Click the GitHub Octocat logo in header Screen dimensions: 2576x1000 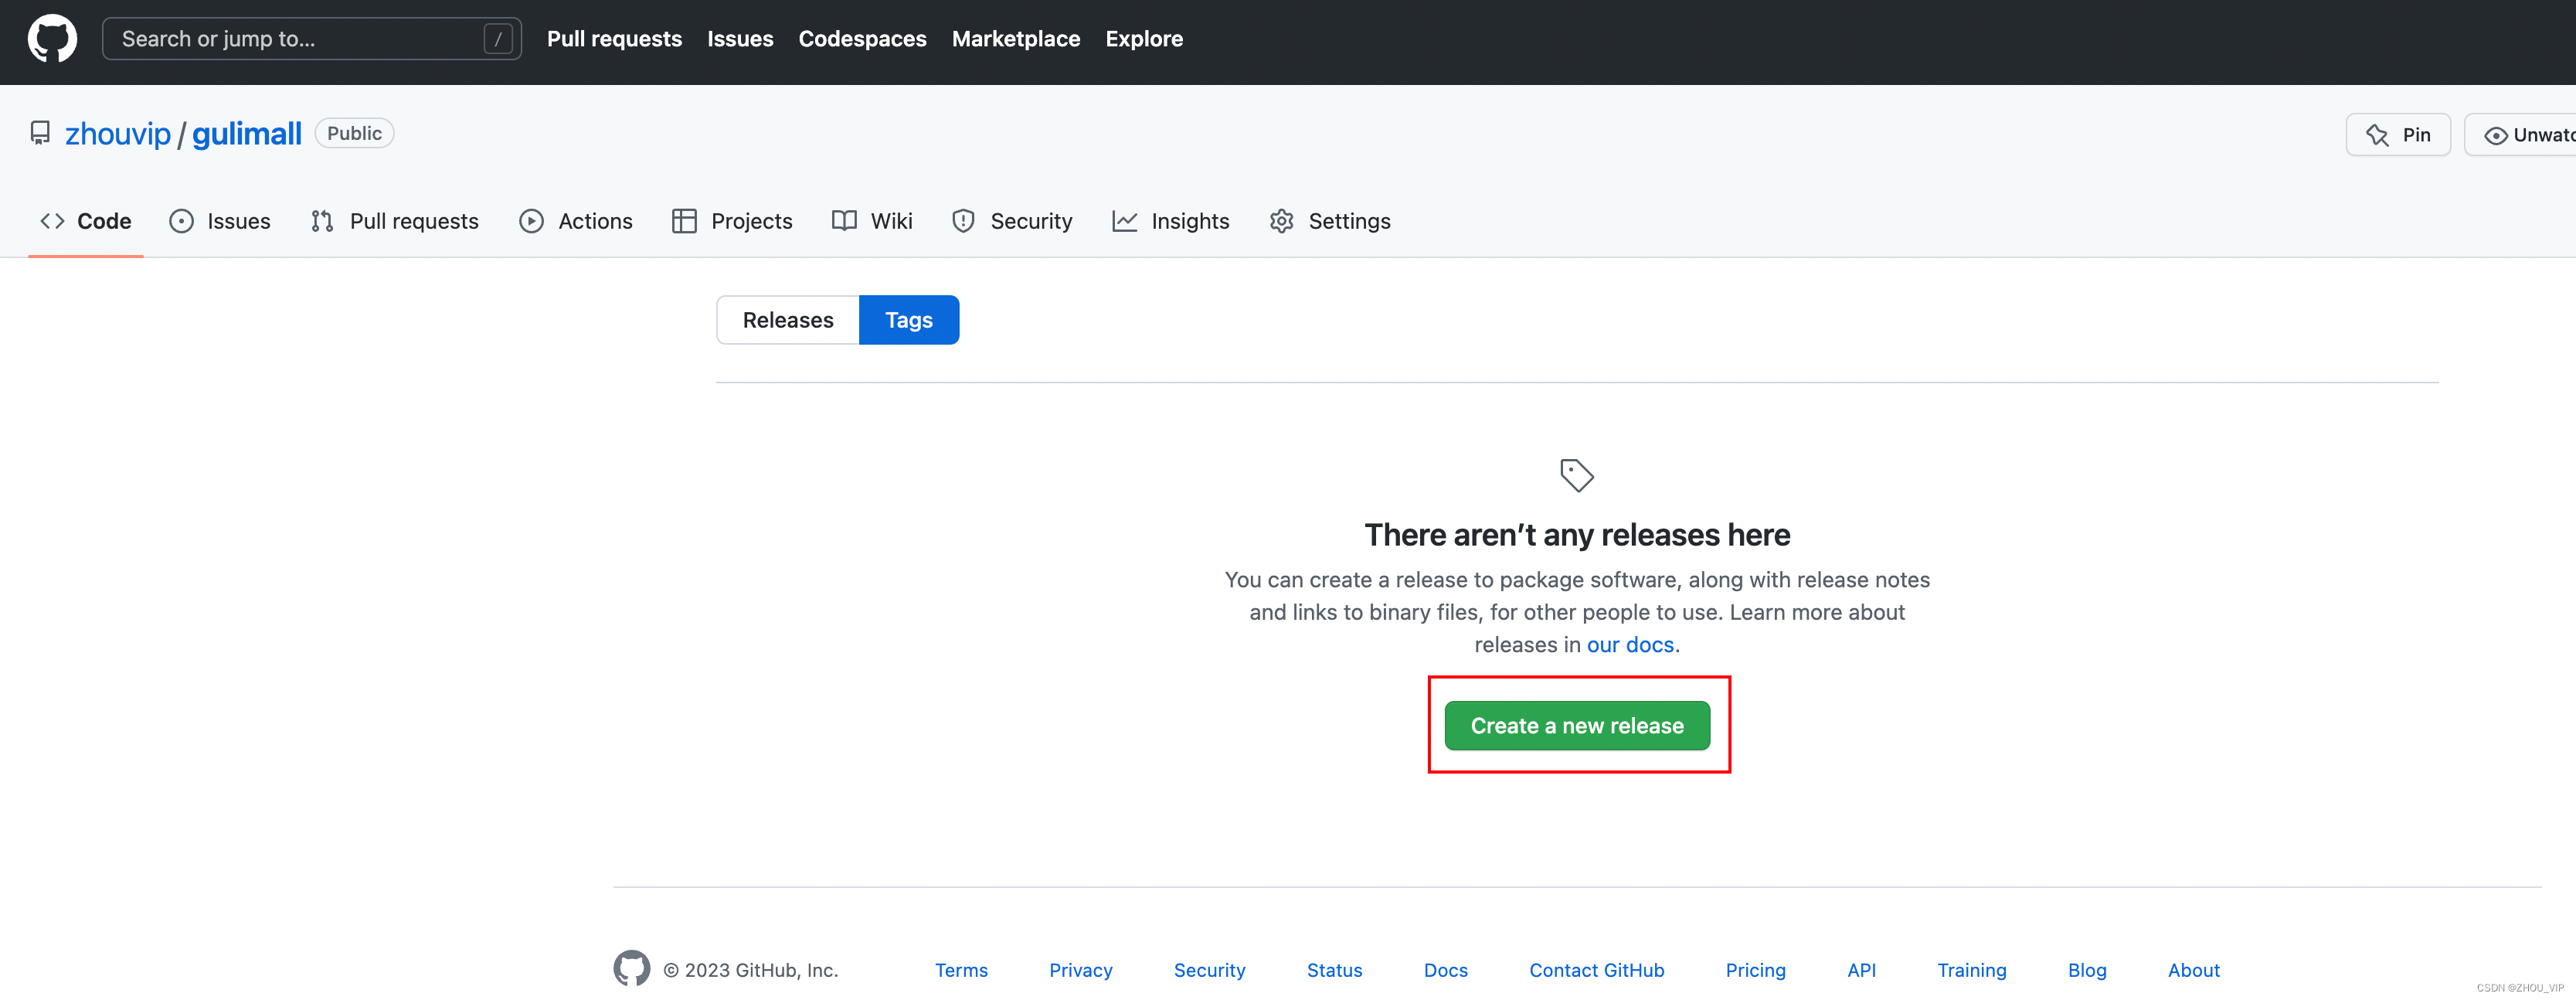point(52,39)
